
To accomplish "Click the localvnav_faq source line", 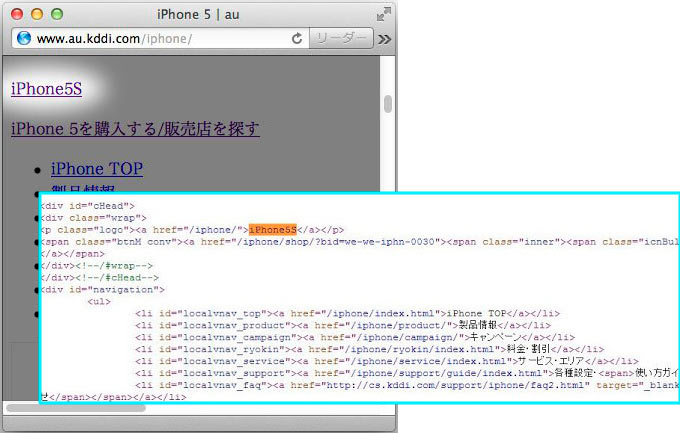I will [x=407, y=385].
